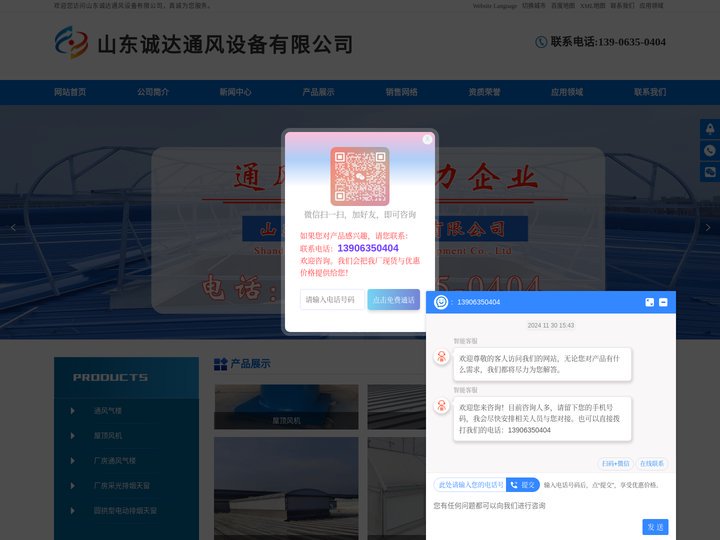This screenshot has width=720, height=540.
Task: Click 微信扫一扫 caption under QR code
Action: coord(360,214)
